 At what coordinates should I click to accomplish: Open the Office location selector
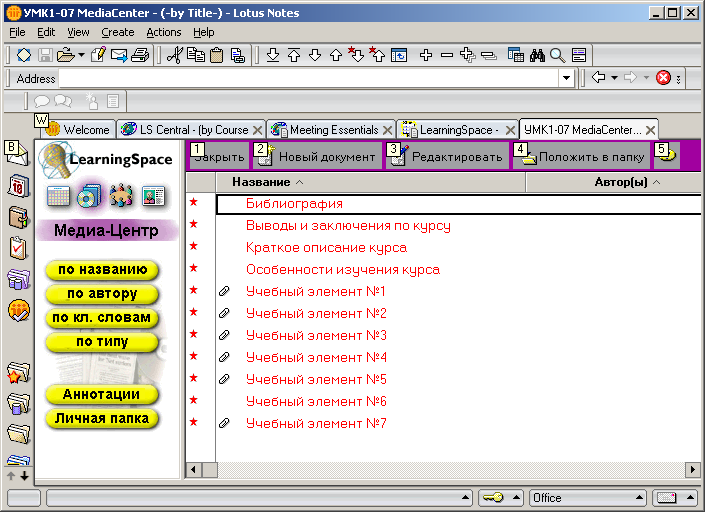tap(587, 498)
